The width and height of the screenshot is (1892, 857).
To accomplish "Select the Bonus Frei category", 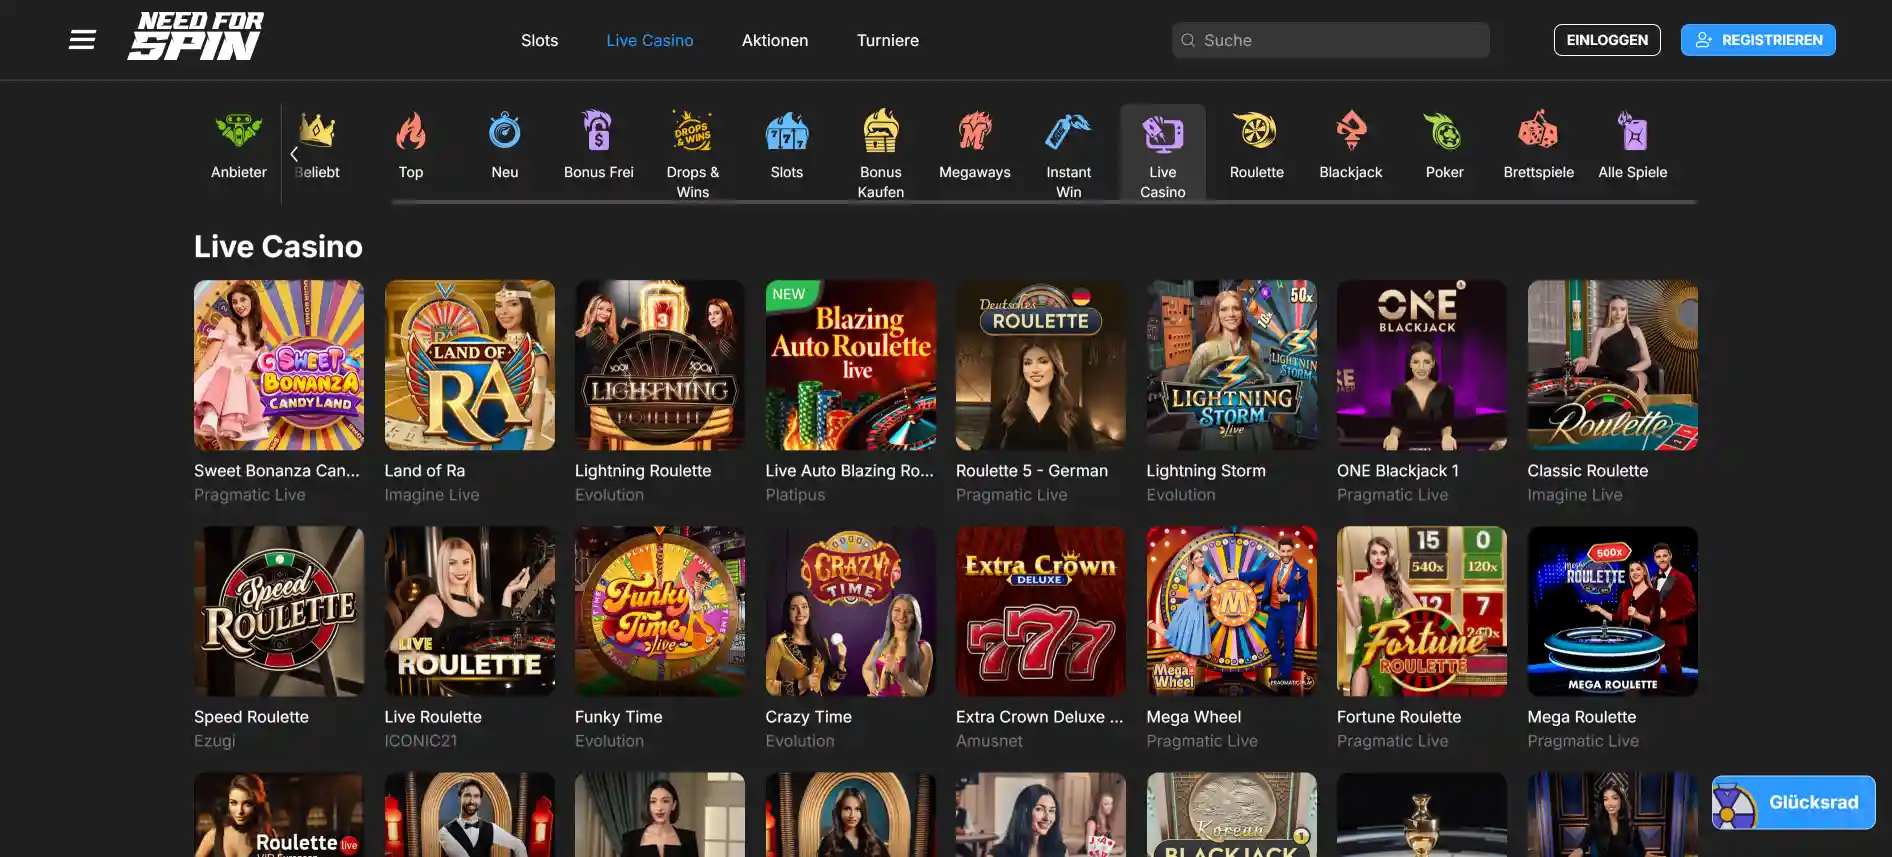I will click(x=599, y=146).
